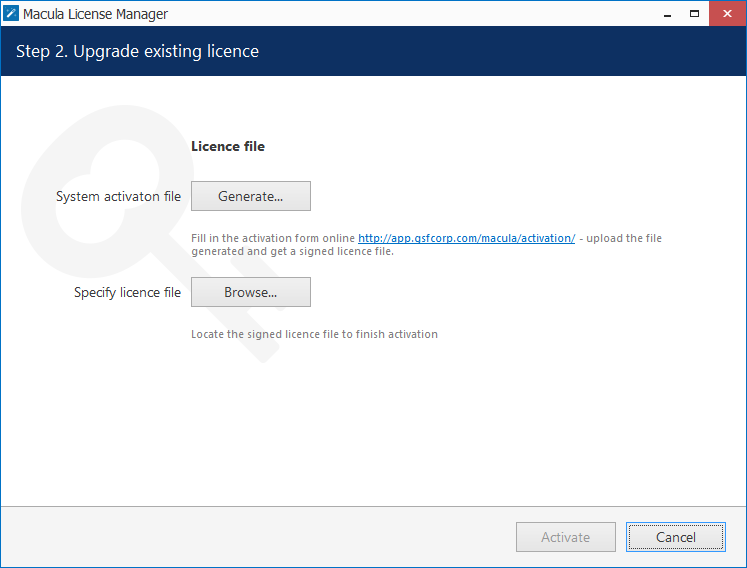Cancel the licence upgrade
This screenshot has height=568, width=747.
676,537
